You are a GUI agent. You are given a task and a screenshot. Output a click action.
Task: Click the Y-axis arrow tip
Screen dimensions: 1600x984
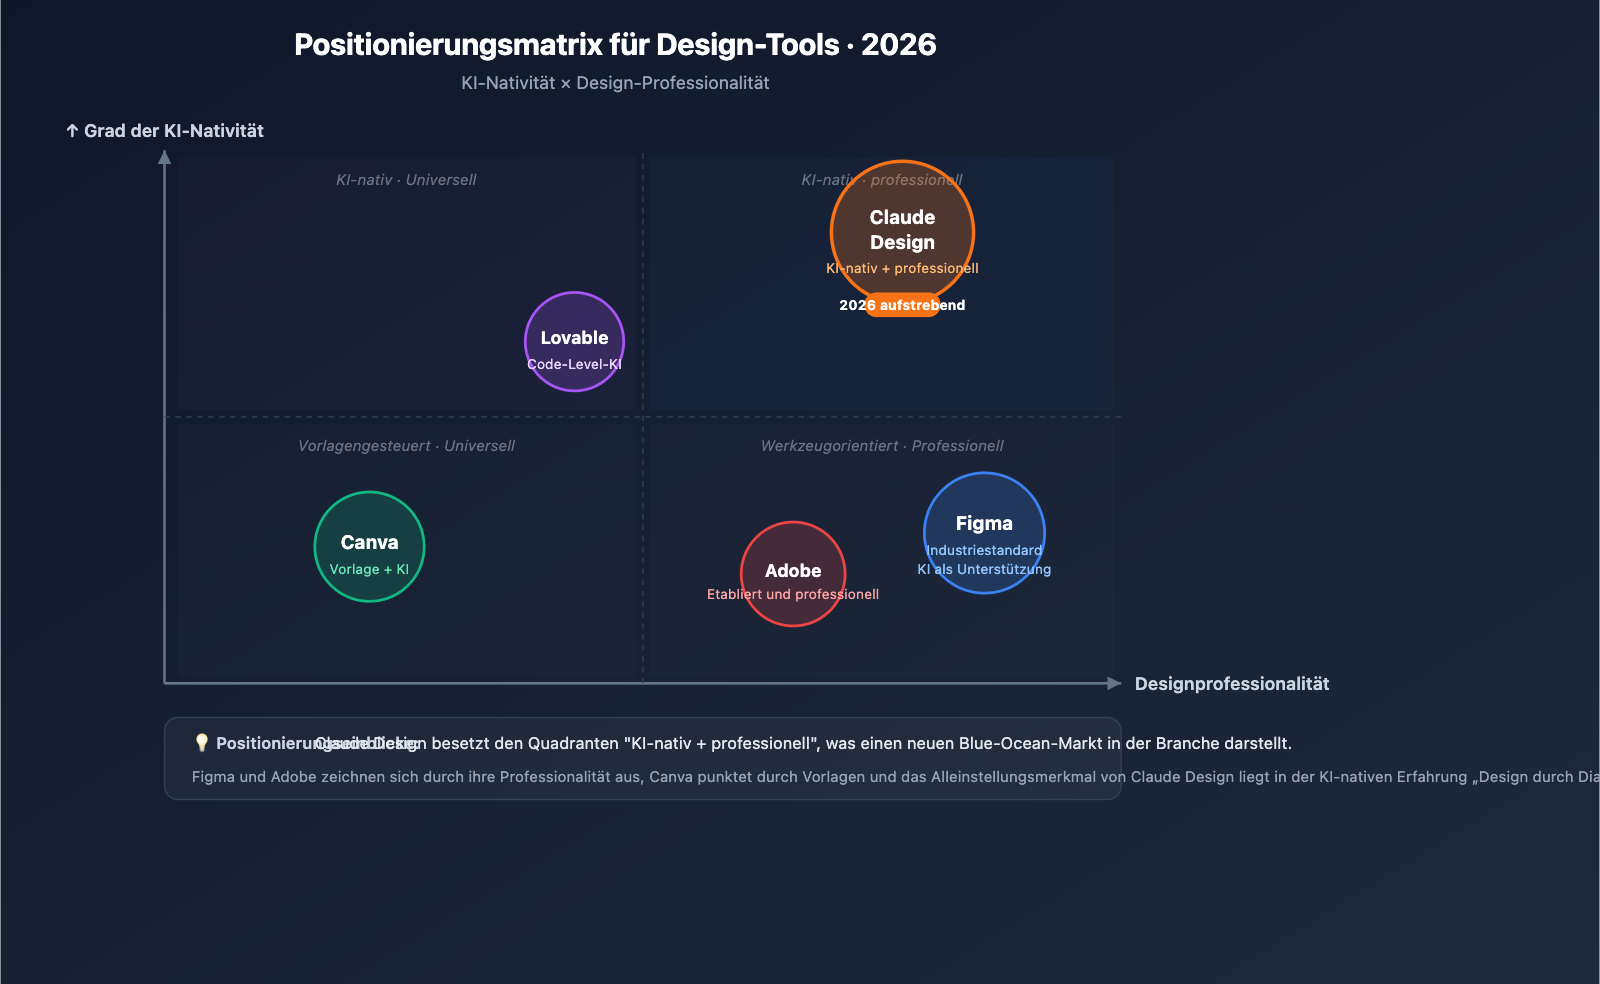[x=165, y=155]
